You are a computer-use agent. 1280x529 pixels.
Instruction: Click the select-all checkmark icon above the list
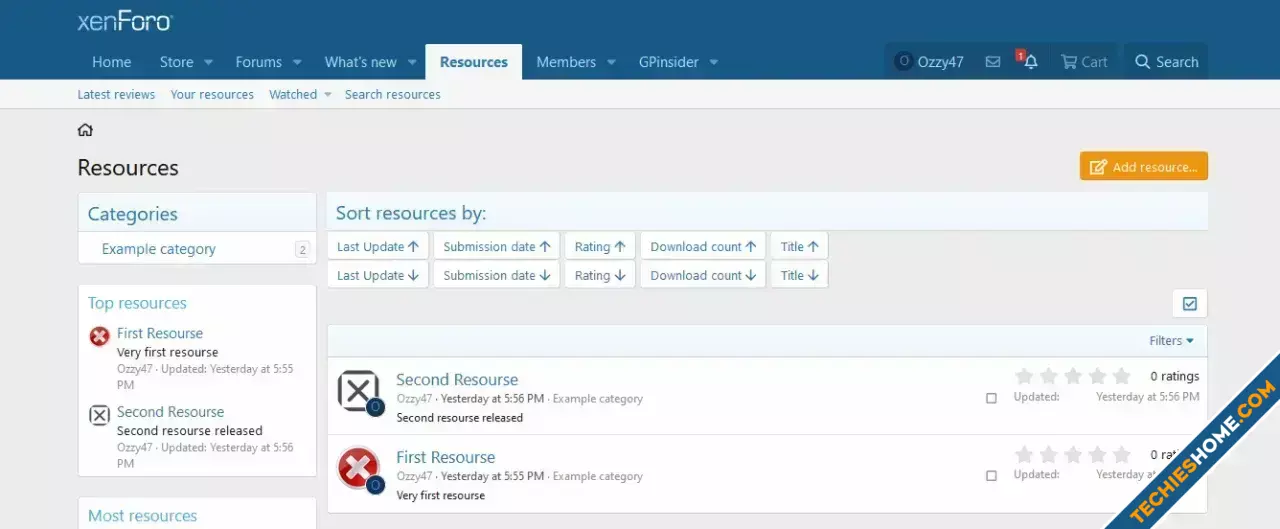(1190, 303)
